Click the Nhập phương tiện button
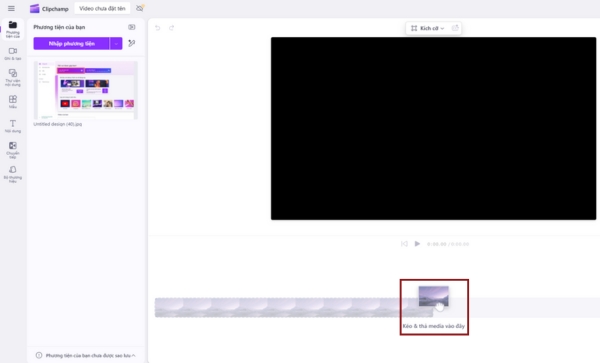 pos(71,44)
